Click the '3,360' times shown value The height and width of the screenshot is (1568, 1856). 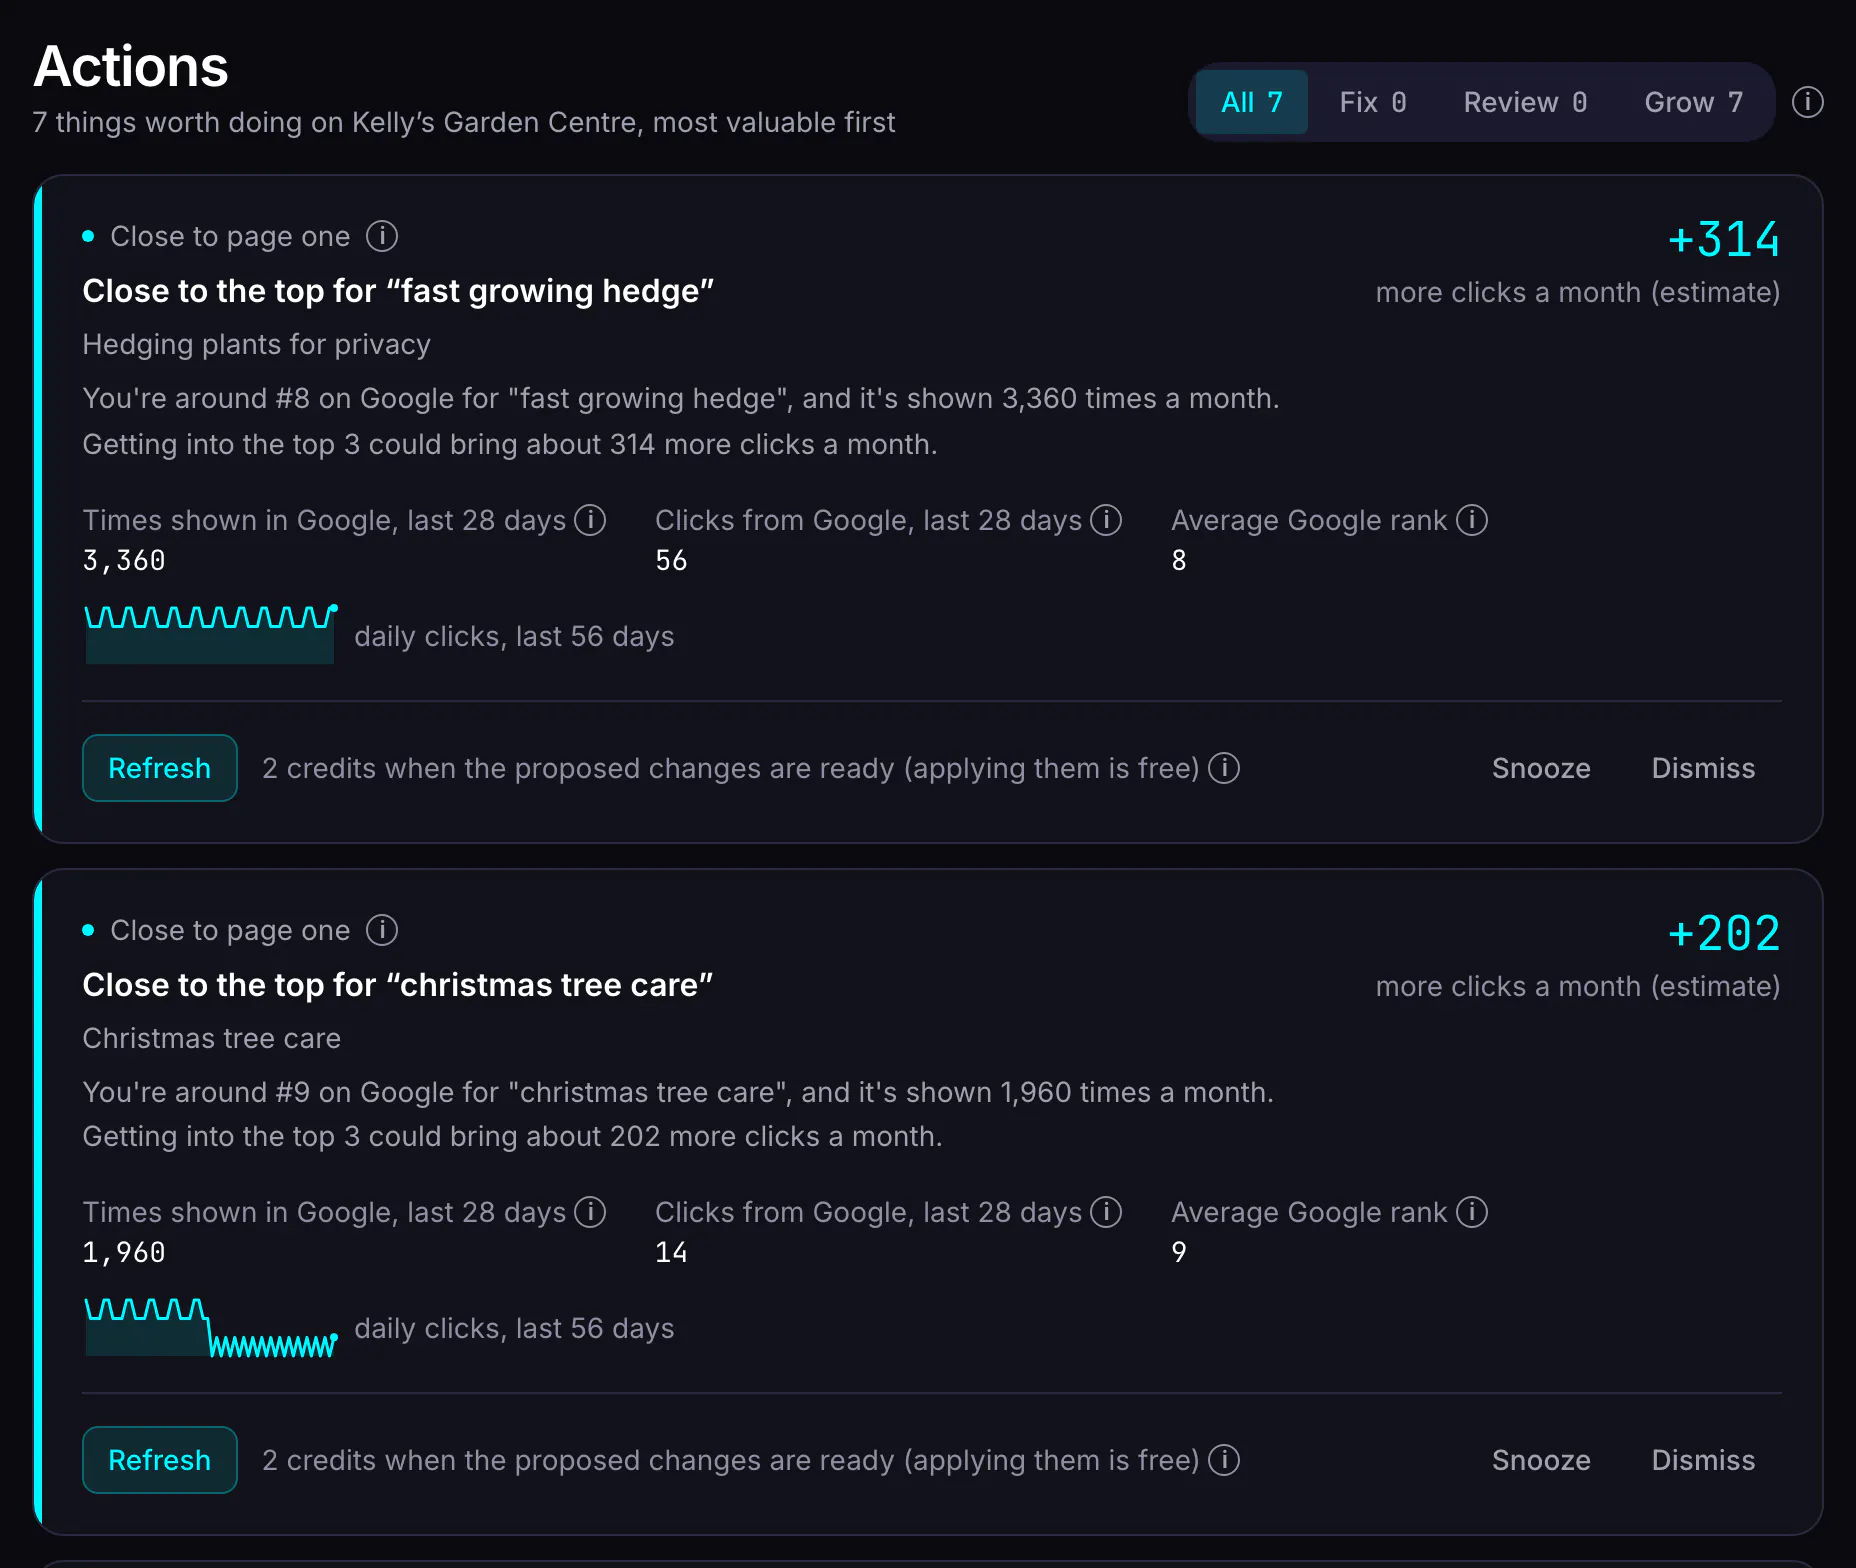(x=124, y=561)
